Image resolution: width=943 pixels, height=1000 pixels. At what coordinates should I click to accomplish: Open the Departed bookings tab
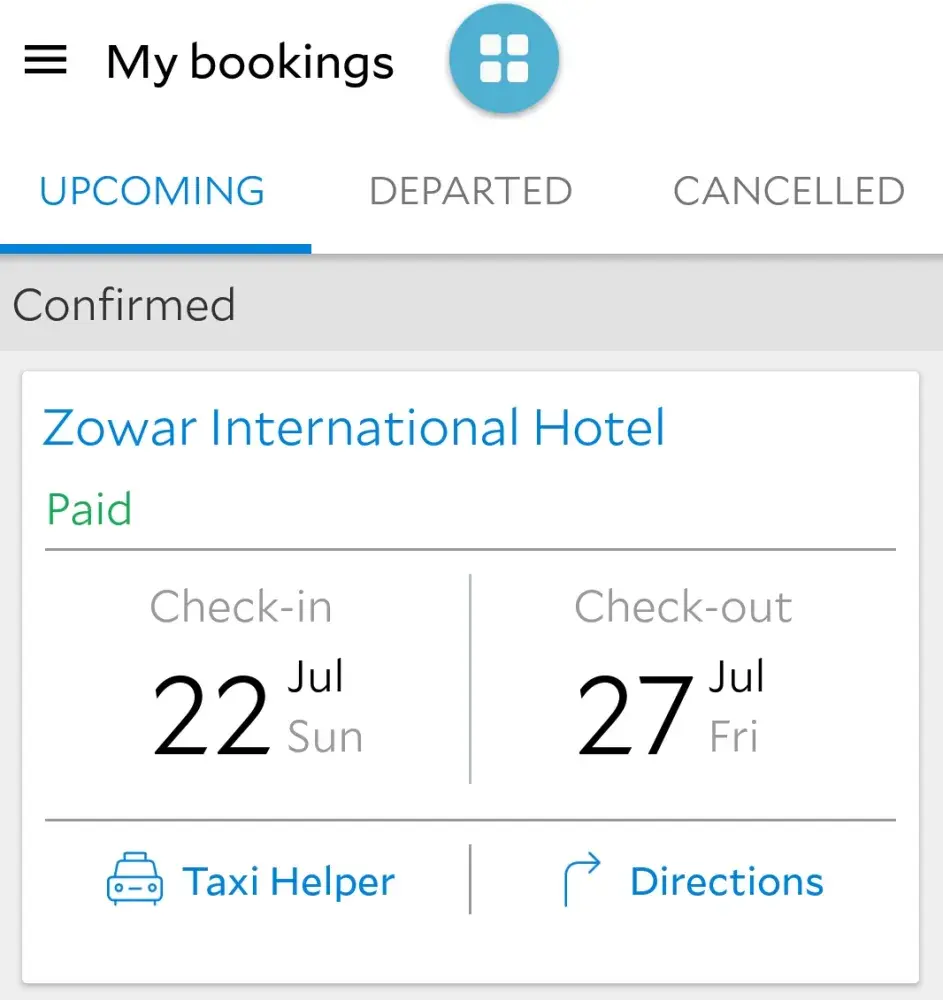(470, 191)
